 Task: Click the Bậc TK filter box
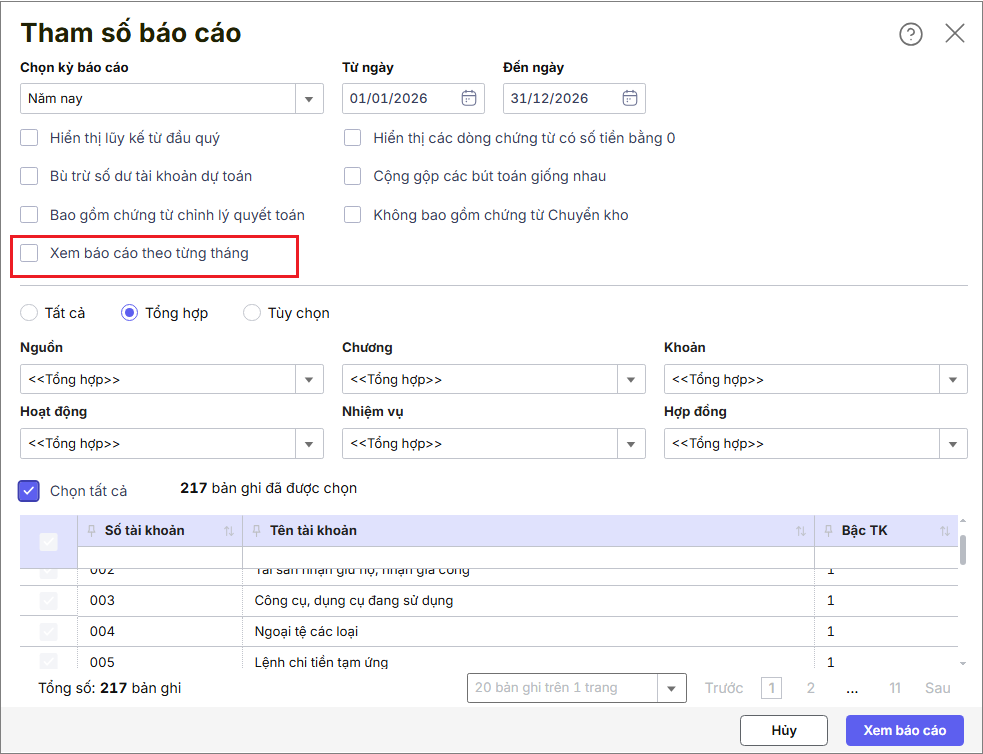[886, 557]
